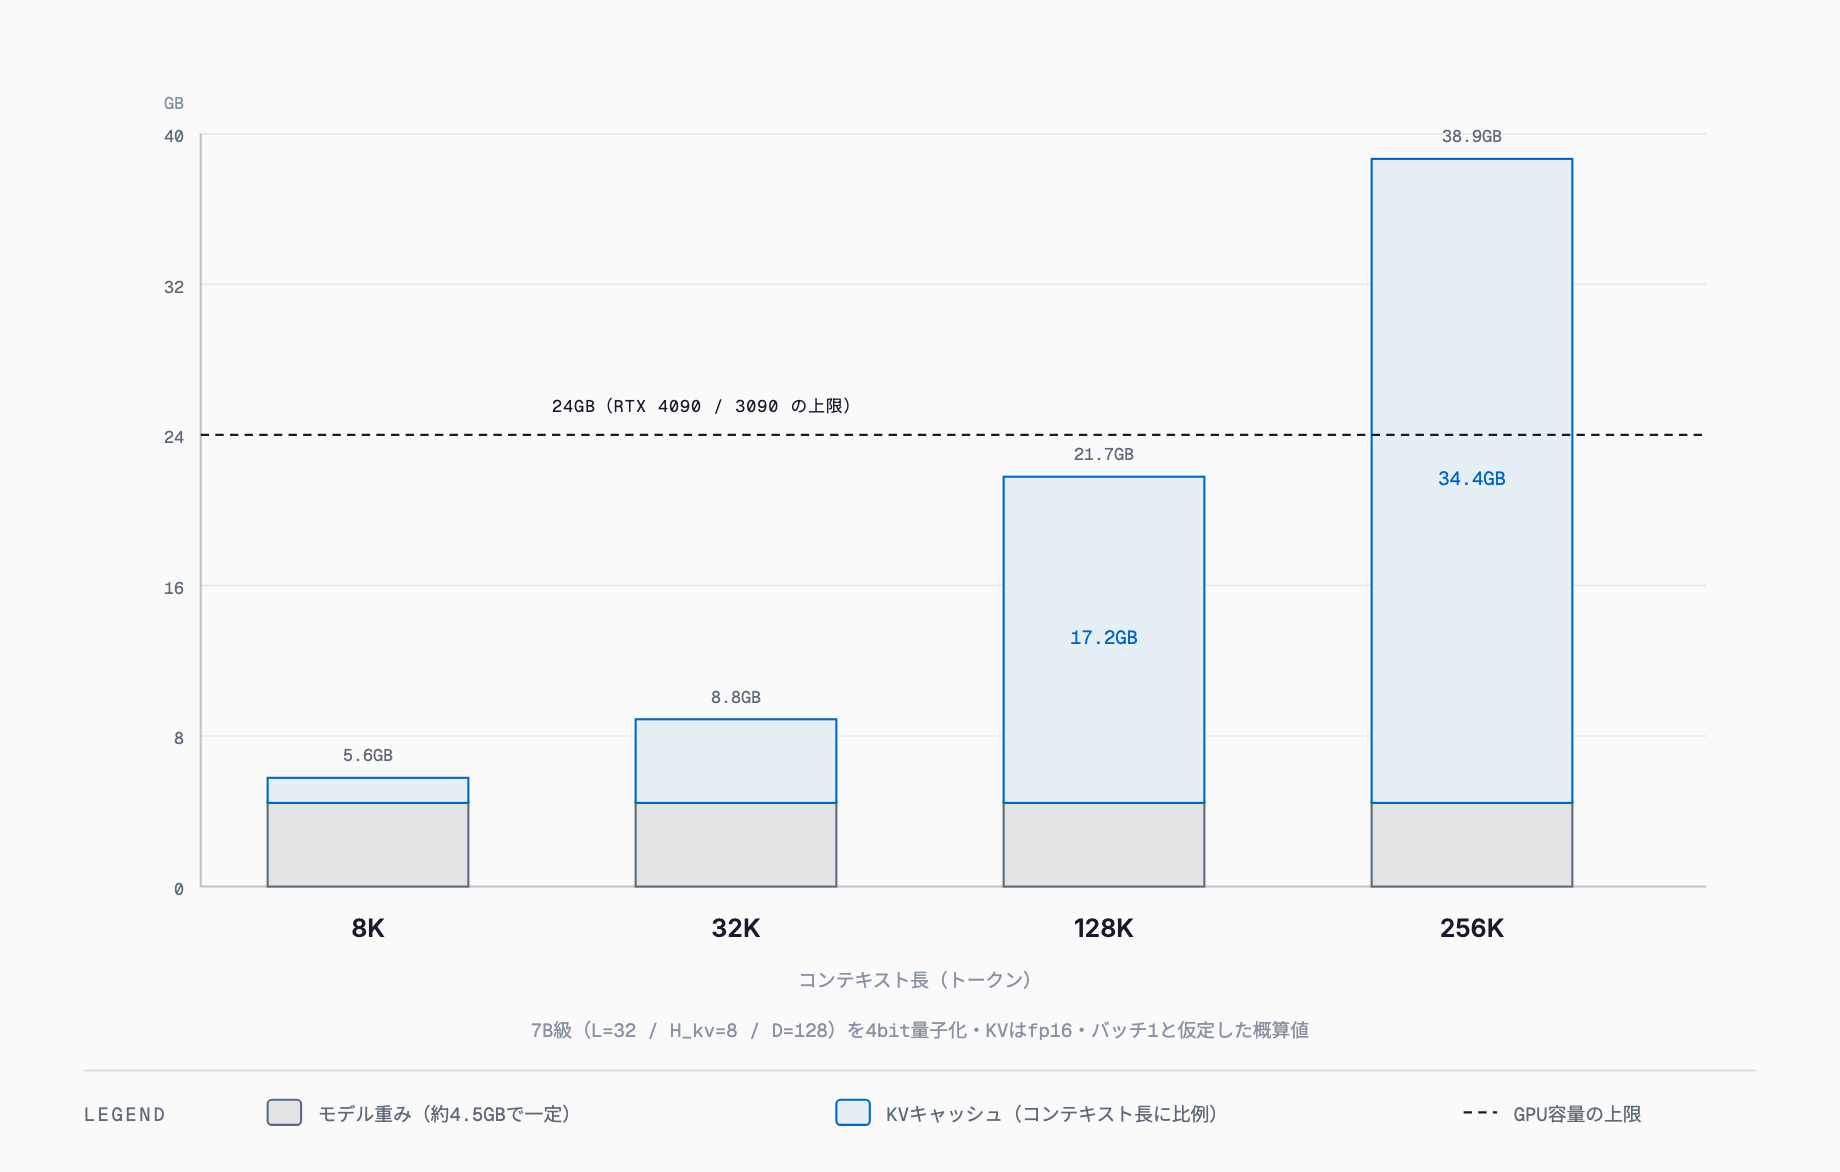The image size is (1840, 1172).
Task: Click the 34.4GB KV cache segment
Action: tap(1472, 481)
